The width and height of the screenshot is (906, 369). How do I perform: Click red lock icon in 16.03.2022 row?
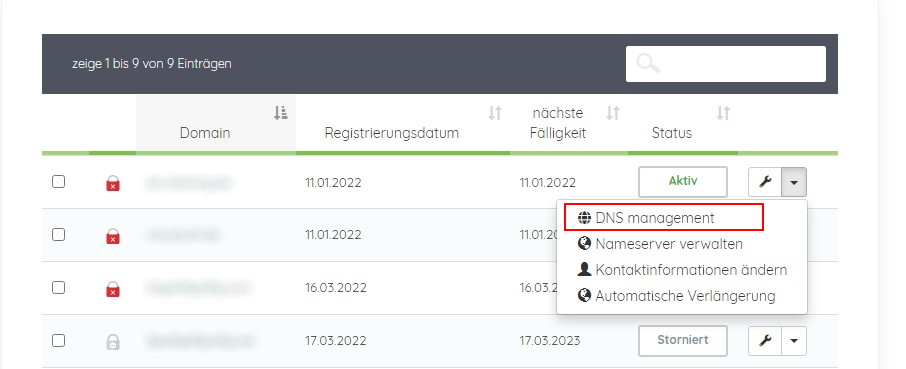113,288
